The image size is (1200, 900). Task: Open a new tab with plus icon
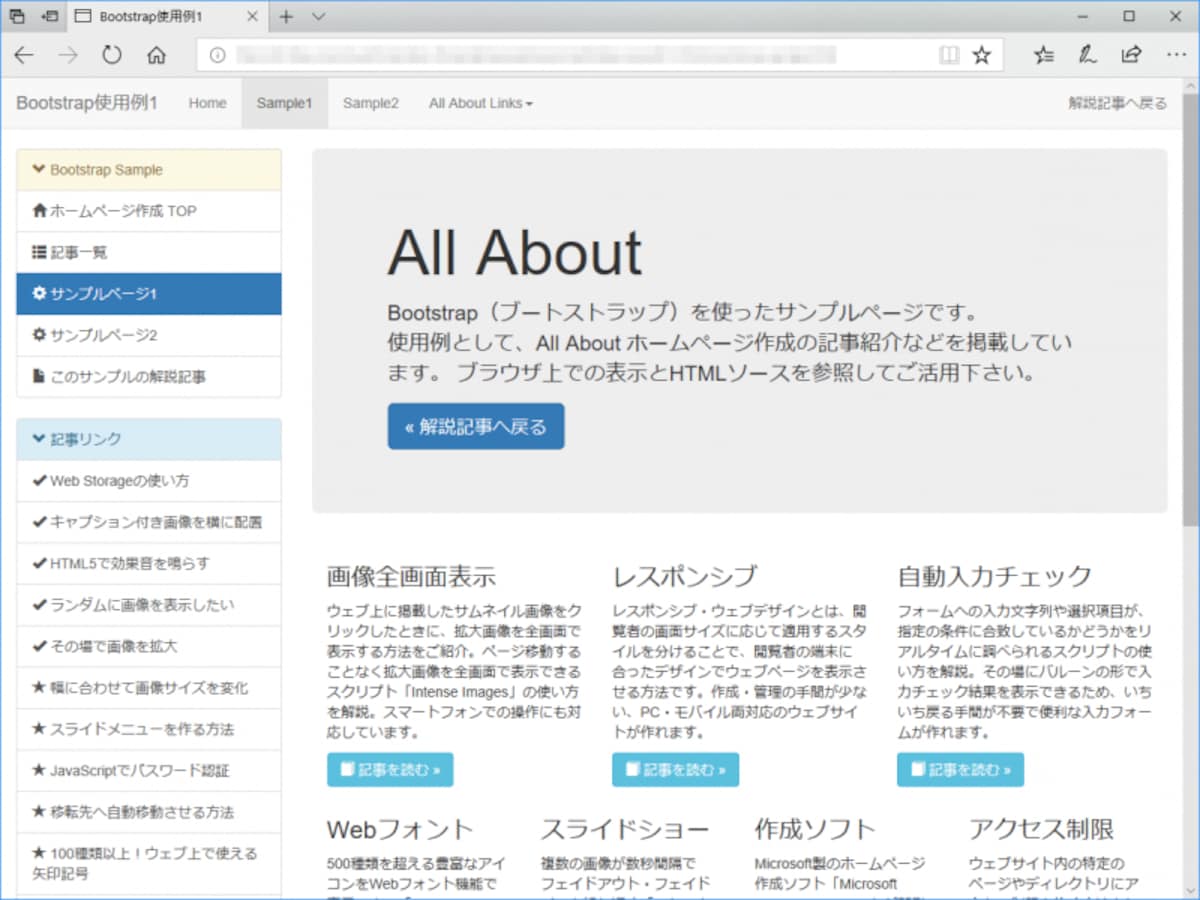click(286, 17)
